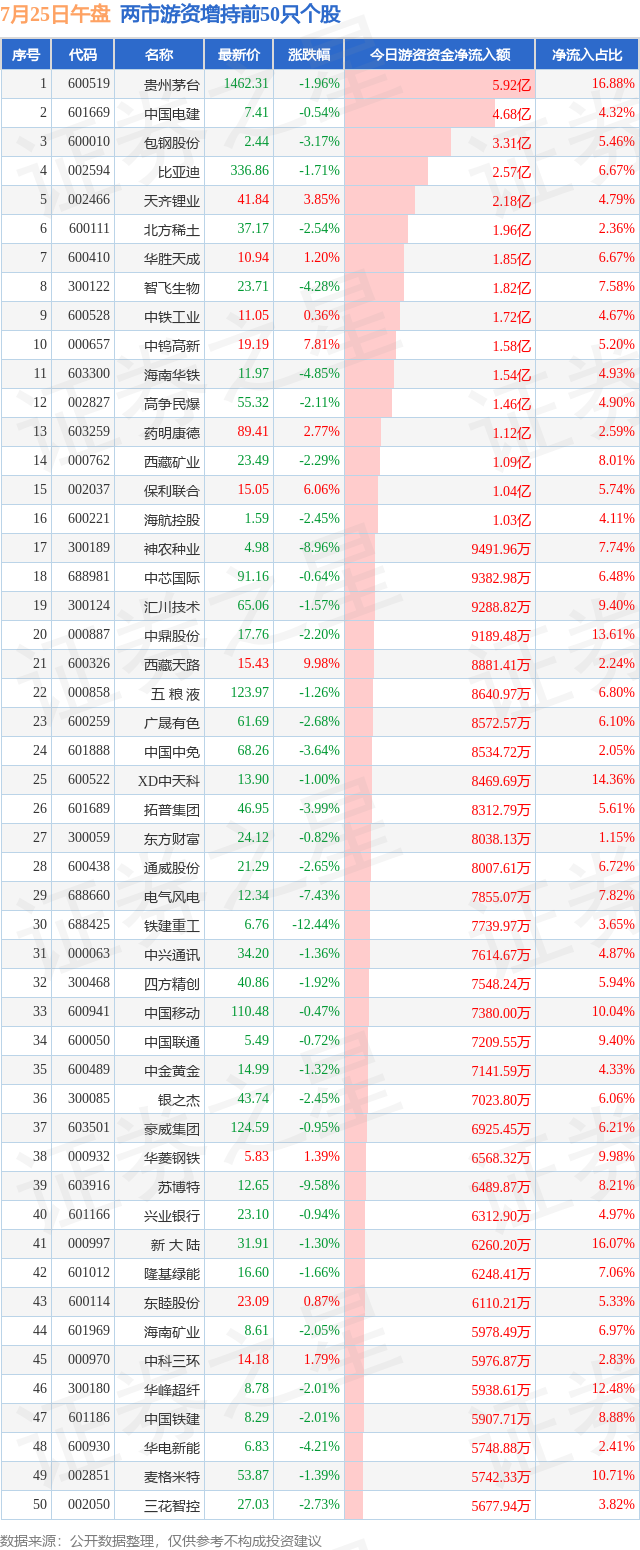Select stock code 601689
Viewport: 640px width, 1550px height.
point(89,809)
